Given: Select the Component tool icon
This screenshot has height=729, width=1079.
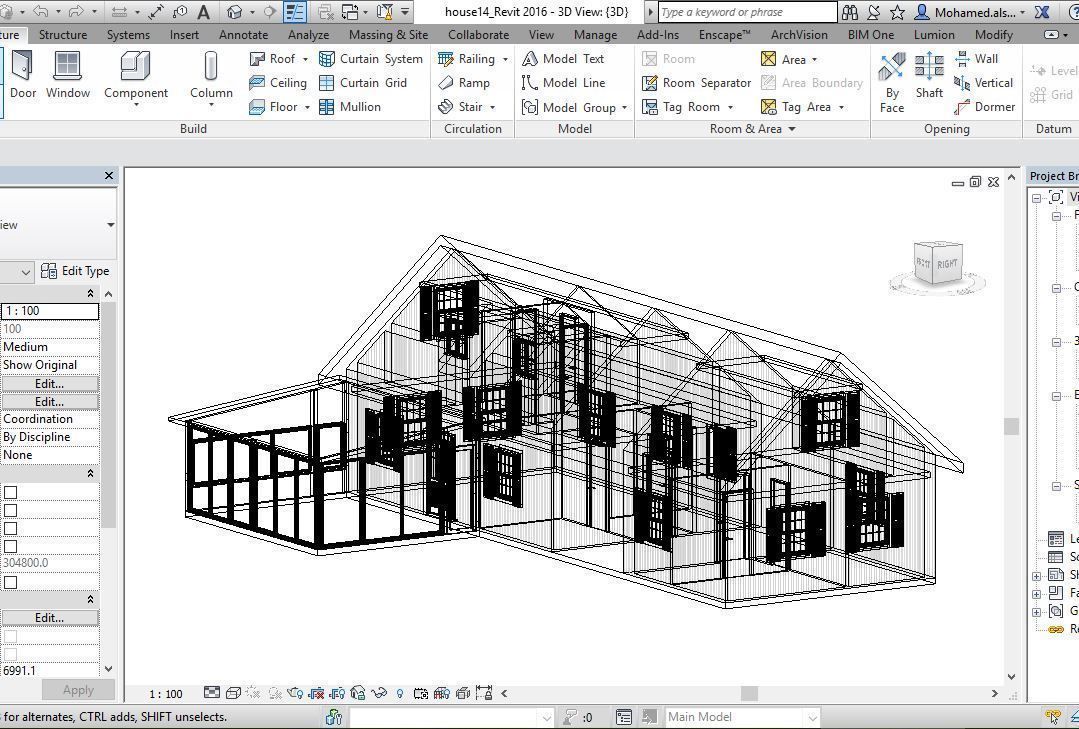Looking at the screenshot, I should click(136, 67).
